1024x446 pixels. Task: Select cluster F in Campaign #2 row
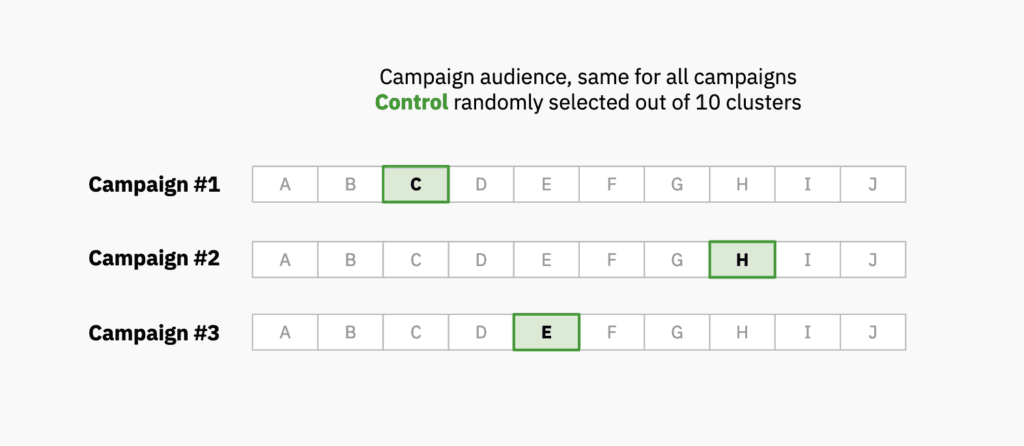click(x=611, y=259)
